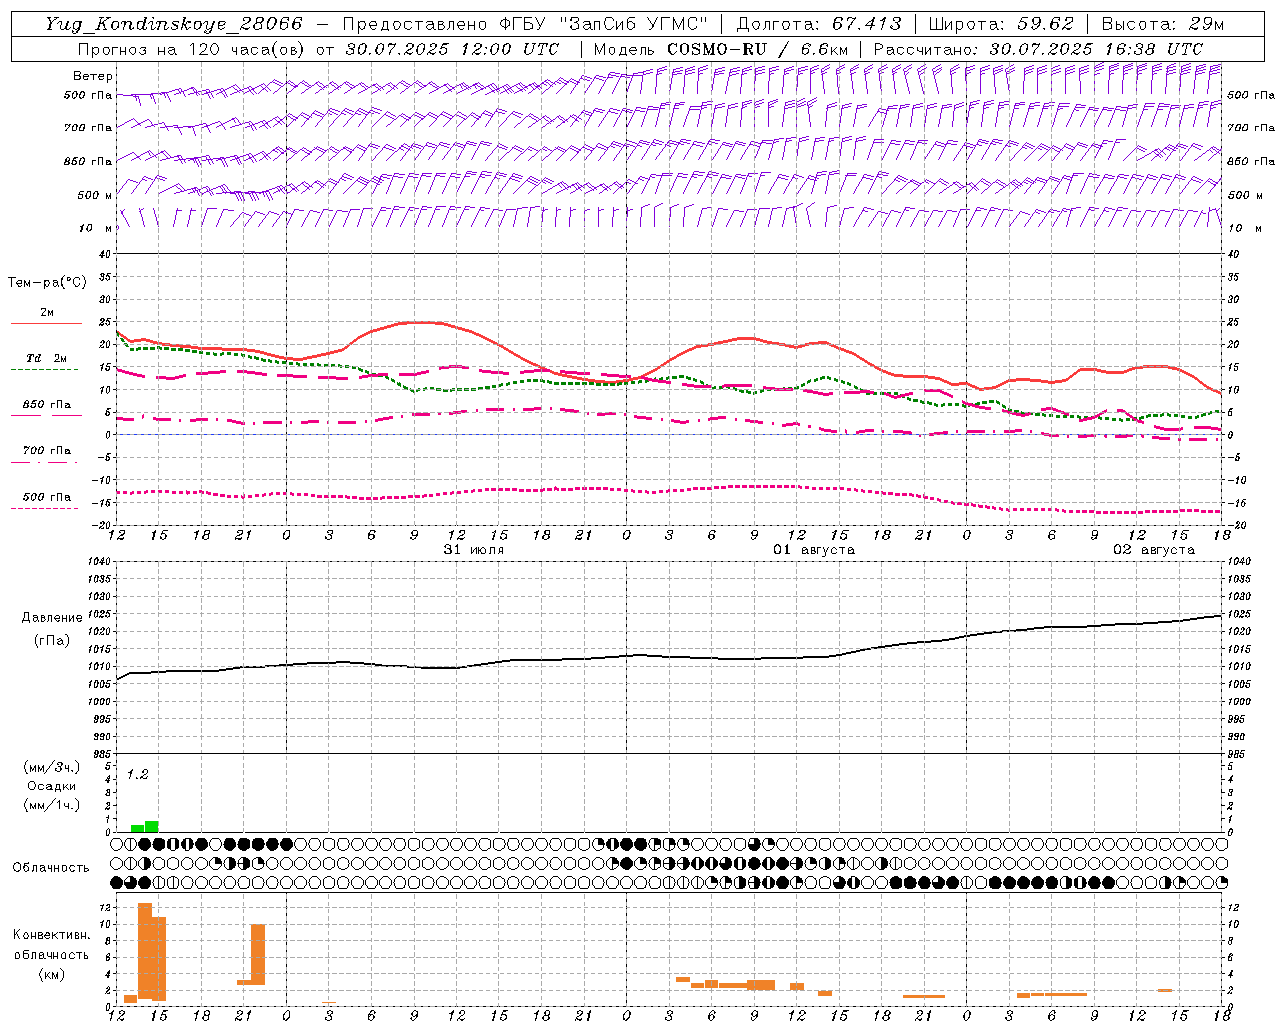Screen dimensions: 1280x1024
Task: Click the pink dotted 500 гПа legend line
Action: (x=45, y=508)
